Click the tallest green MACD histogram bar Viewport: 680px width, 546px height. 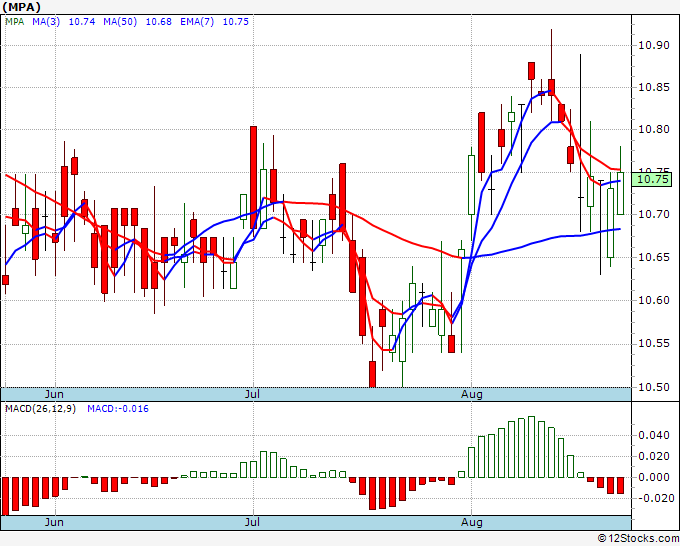tap(531, 447)
